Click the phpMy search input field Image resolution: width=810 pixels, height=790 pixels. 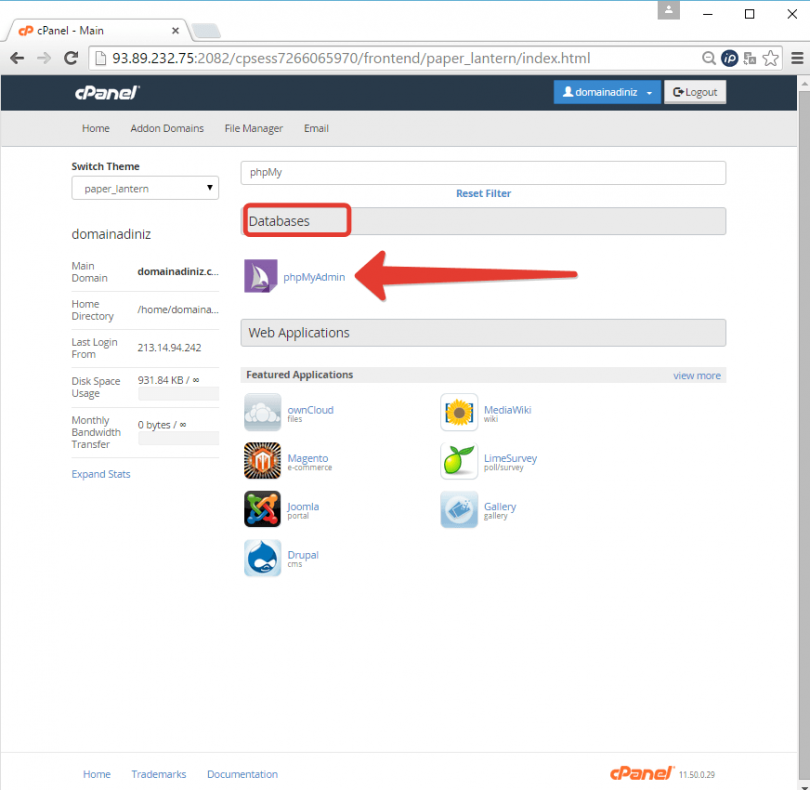[x=483, y=172]
